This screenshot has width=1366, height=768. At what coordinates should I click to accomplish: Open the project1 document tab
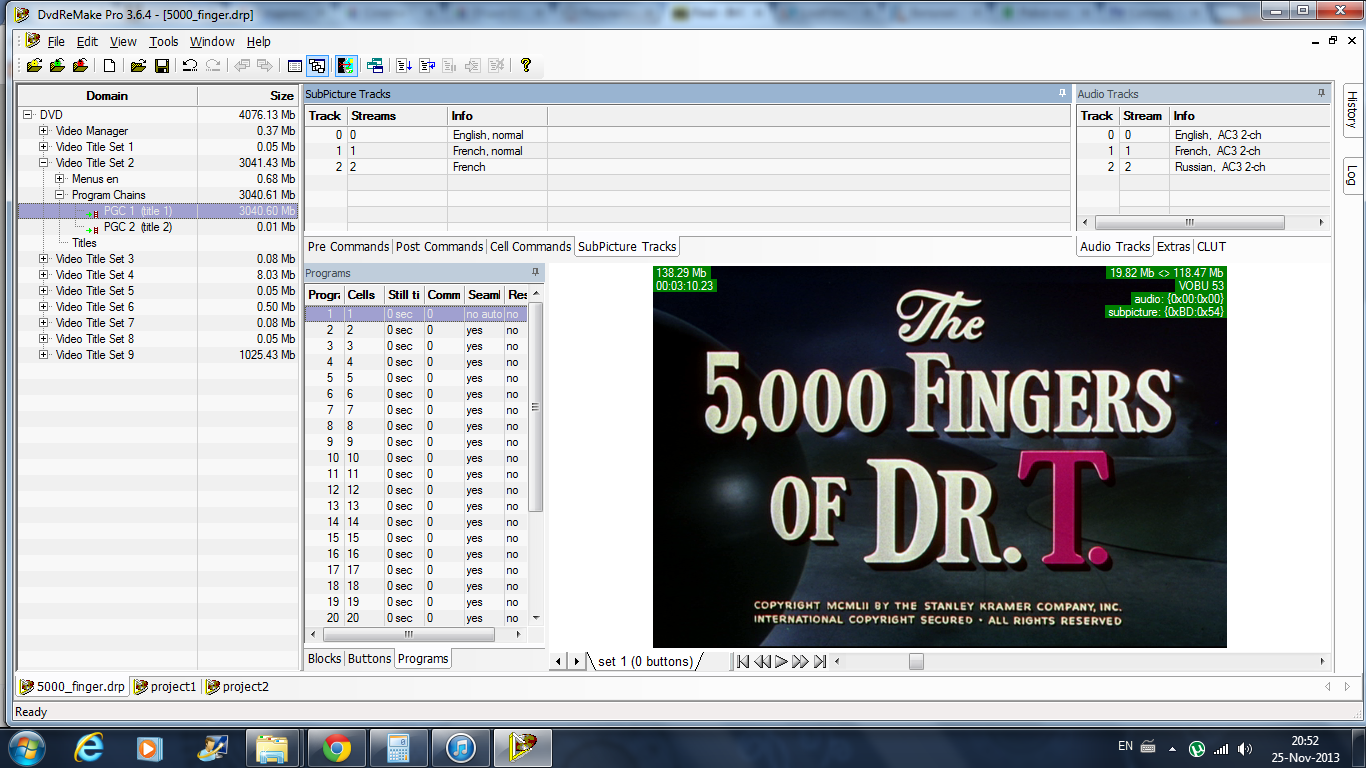(165, 687)
